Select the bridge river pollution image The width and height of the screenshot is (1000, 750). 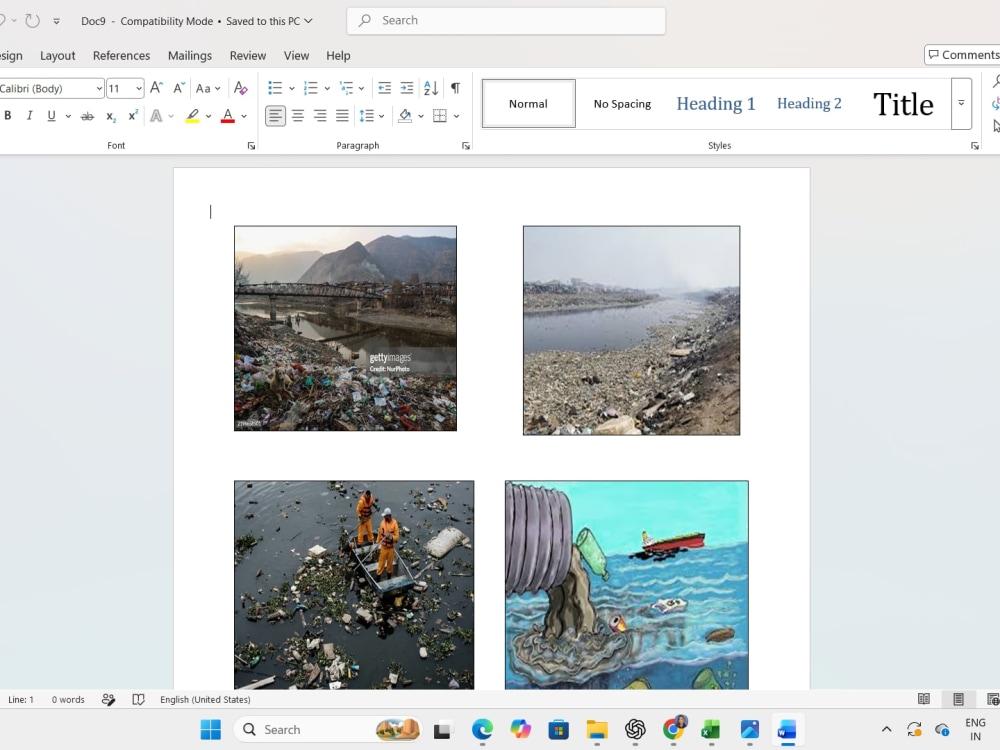point(345,328)
